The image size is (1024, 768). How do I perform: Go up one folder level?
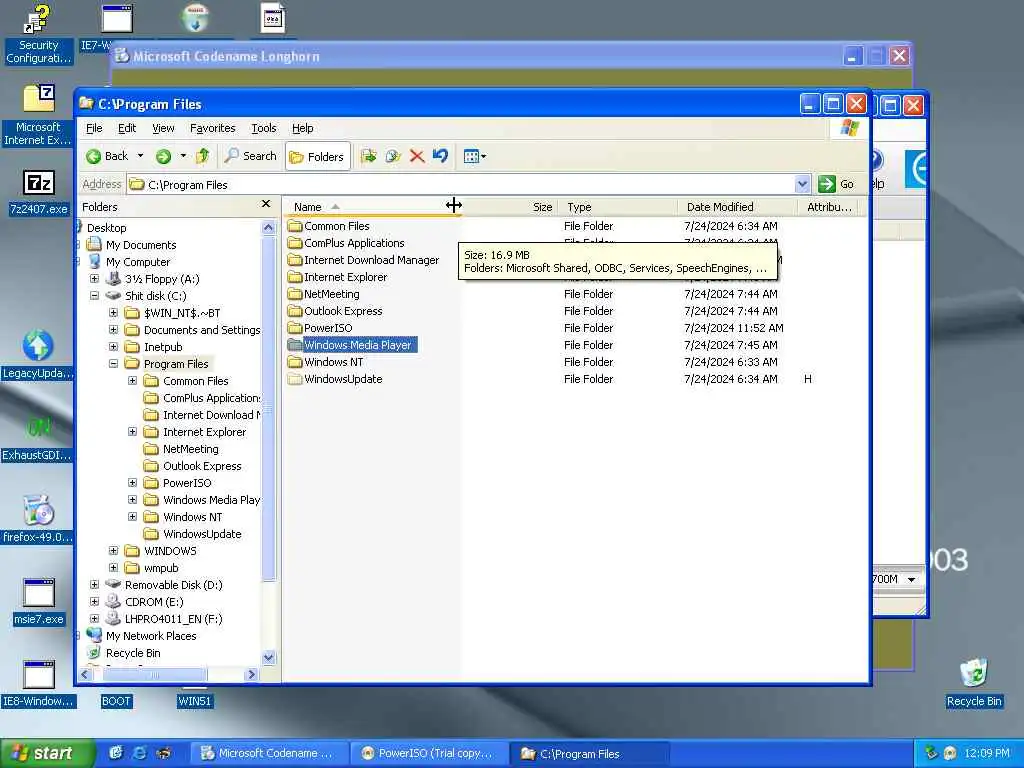(x=203, y=156)
